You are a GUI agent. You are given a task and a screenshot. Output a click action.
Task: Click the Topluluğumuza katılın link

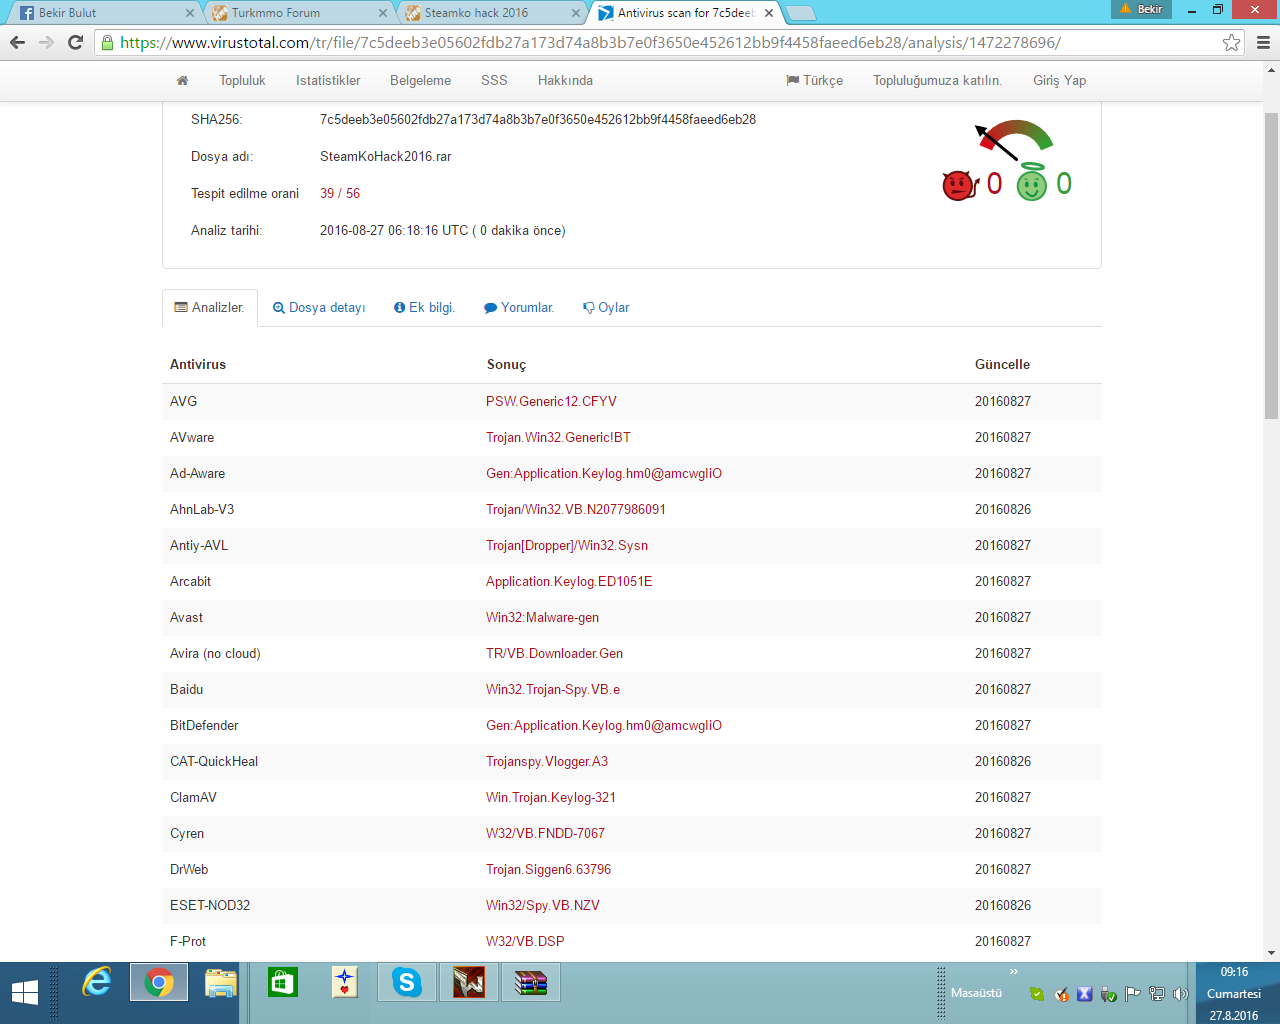(x=937, y=81)
